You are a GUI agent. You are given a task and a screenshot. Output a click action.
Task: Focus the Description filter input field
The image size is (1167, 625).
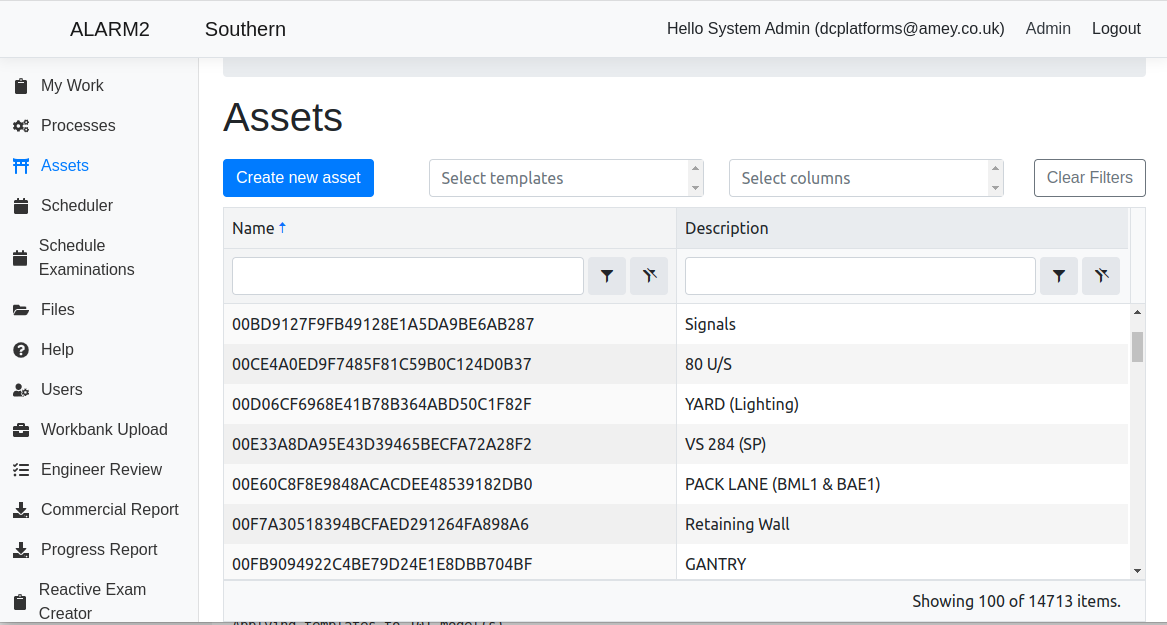pos(860,276)
